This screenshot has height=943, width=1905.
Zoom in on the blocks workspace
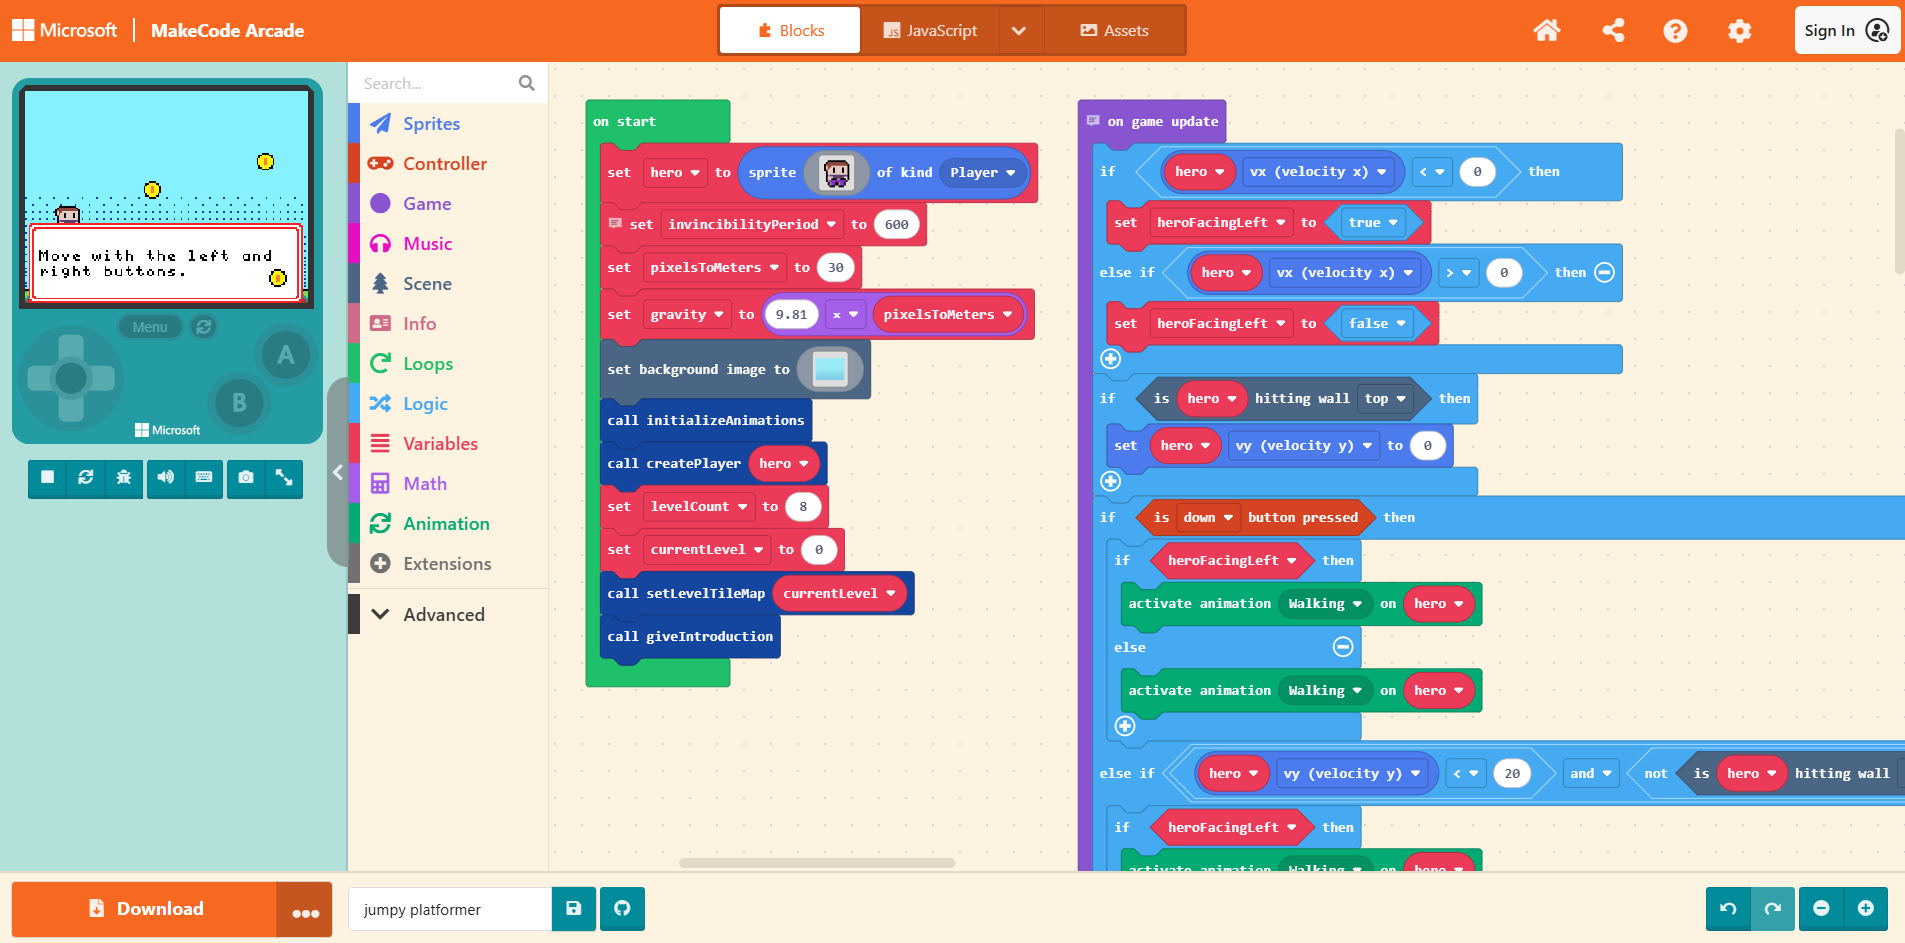(x=1866, y=909)
